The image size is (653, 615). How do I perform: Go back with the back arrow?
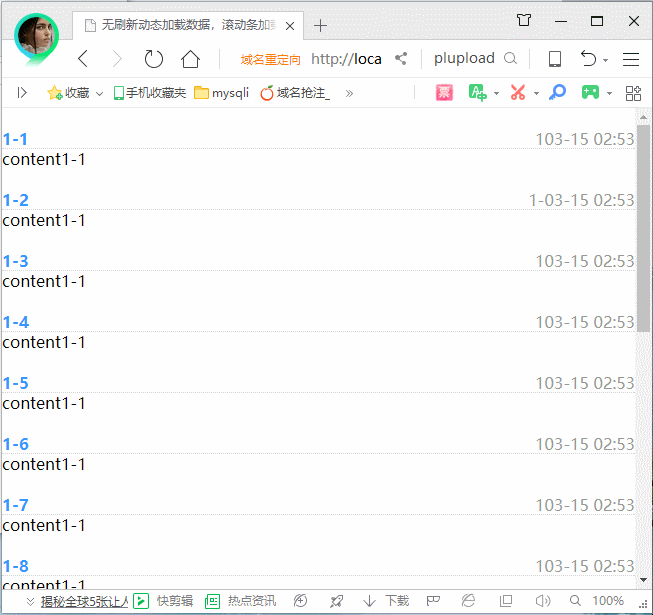coord(83,59)
